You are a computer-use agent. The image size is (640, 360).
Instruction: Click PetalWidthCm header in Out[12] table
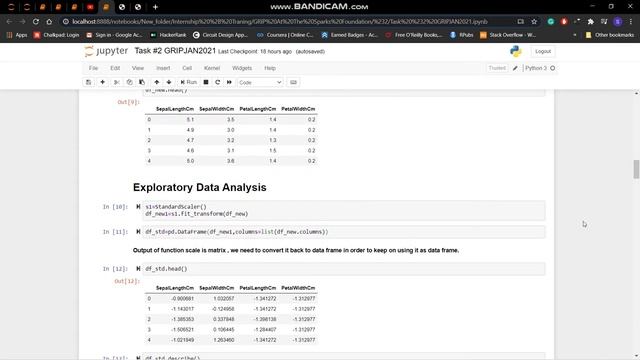point(298,288)
